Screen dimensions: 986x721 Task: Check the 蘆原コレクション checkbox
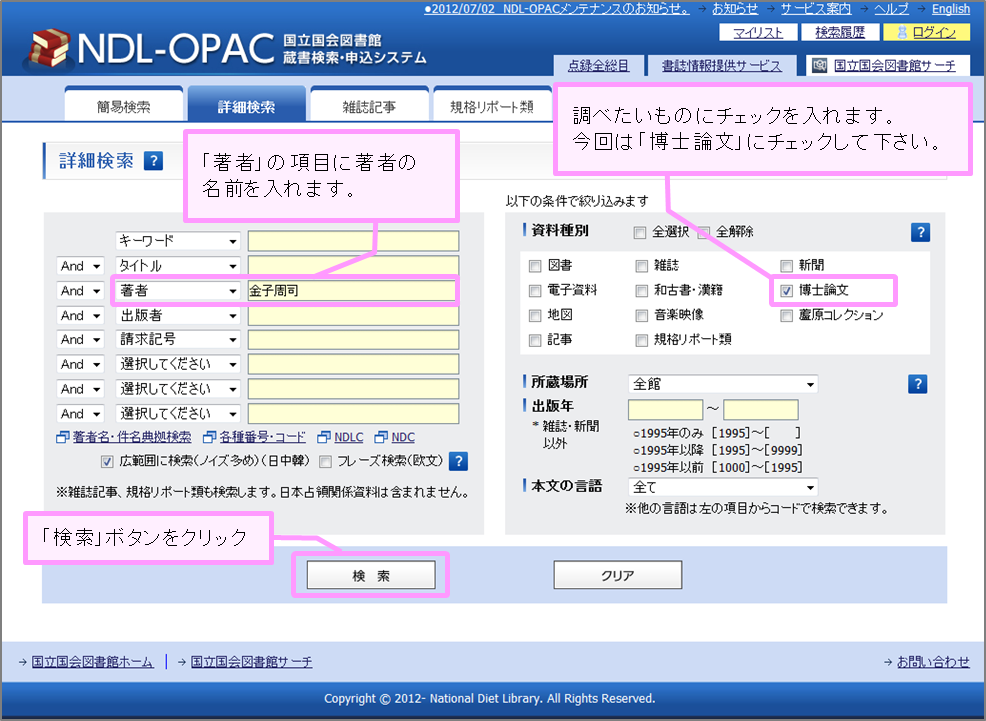[786, 315]
